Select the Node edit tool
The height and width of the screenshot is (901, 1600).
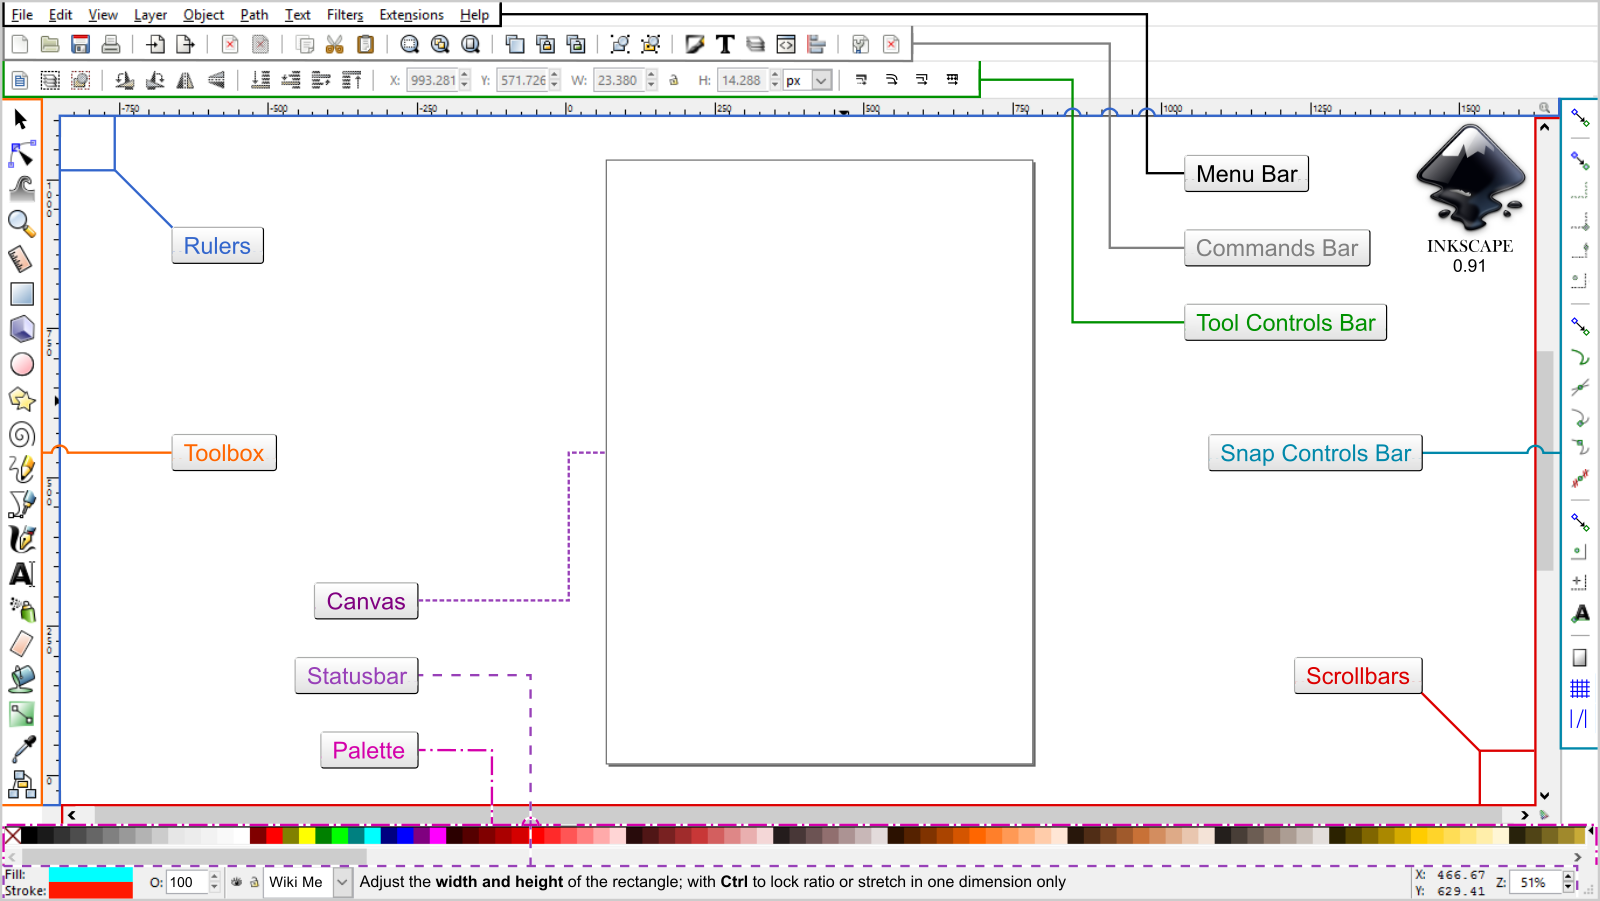click(x=21, y=154)
